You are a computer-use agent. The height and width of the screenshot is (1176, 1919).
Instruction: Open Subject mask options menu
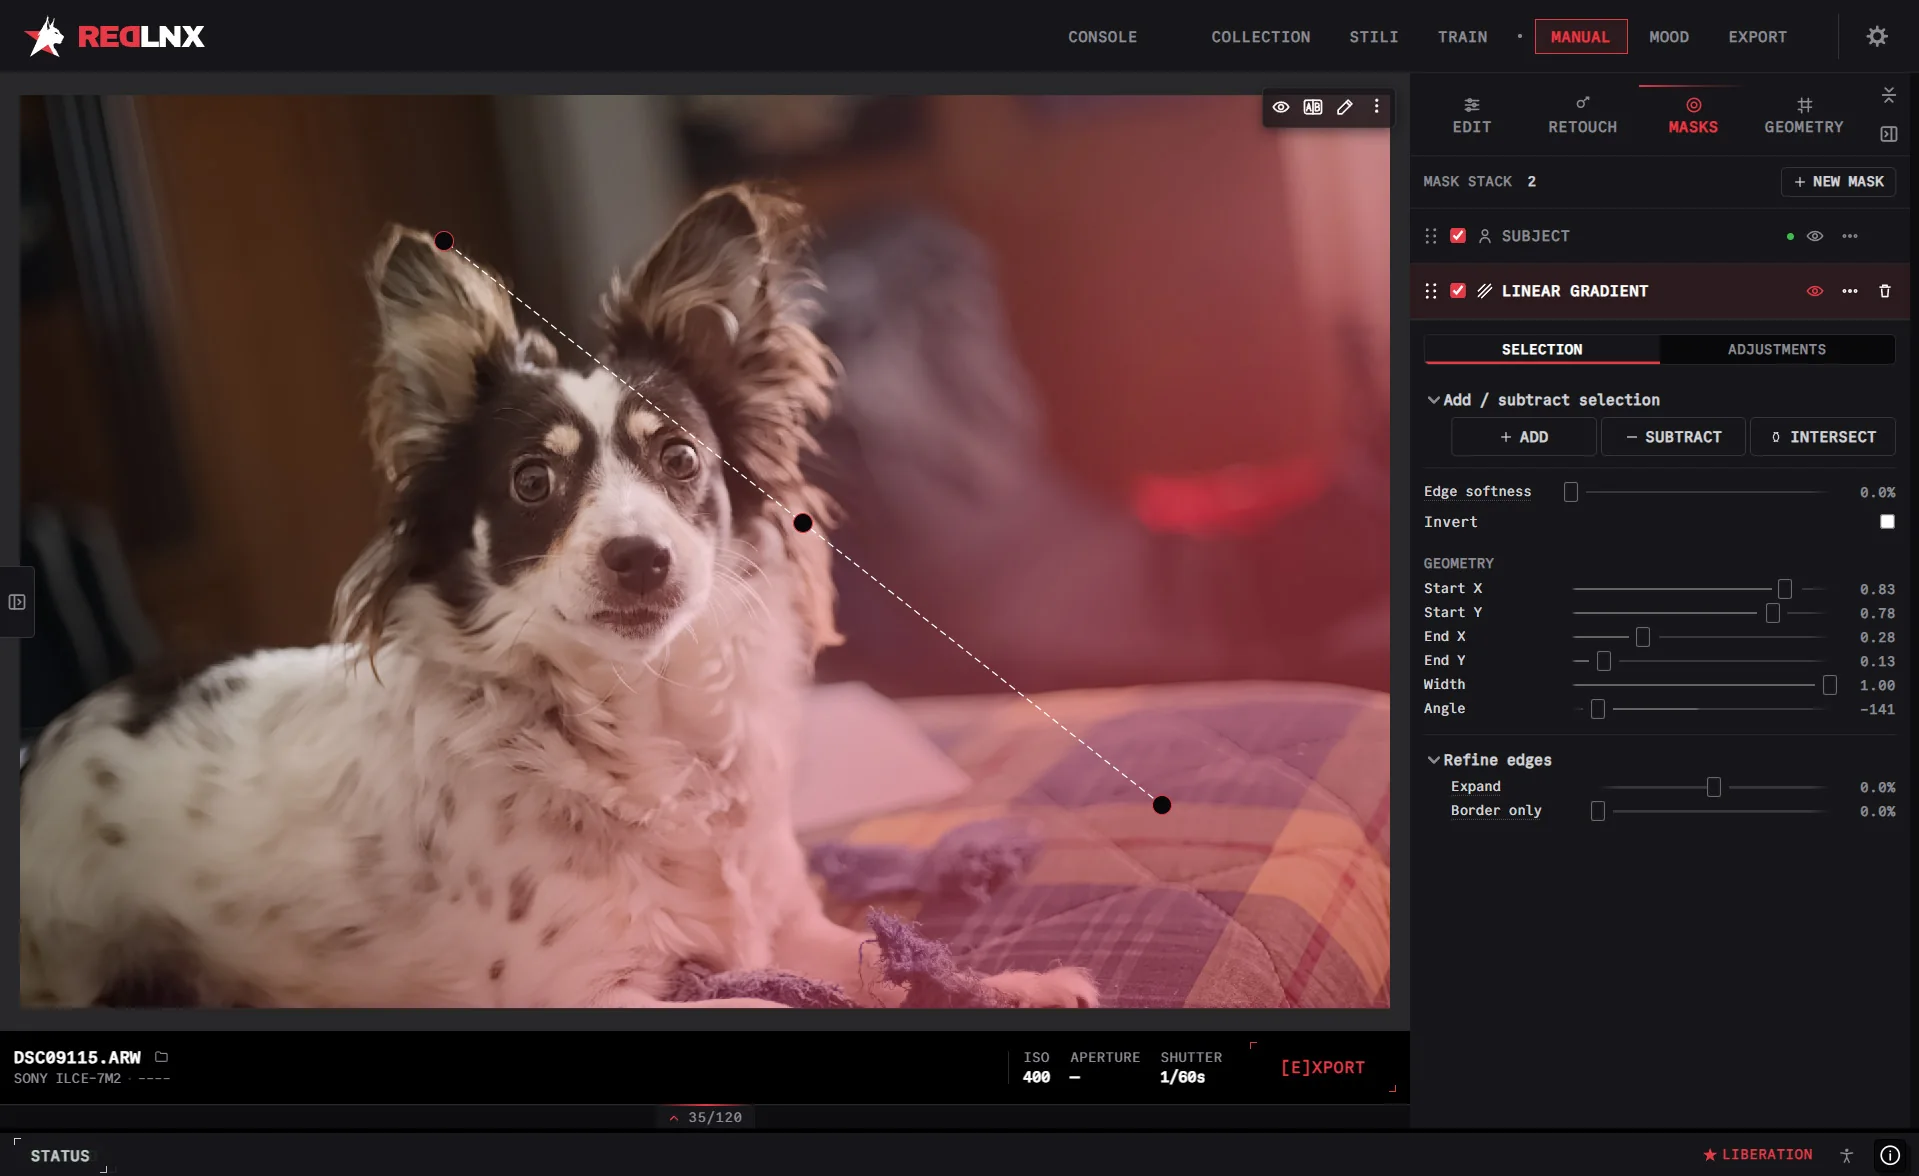[x=1850, y=236]
